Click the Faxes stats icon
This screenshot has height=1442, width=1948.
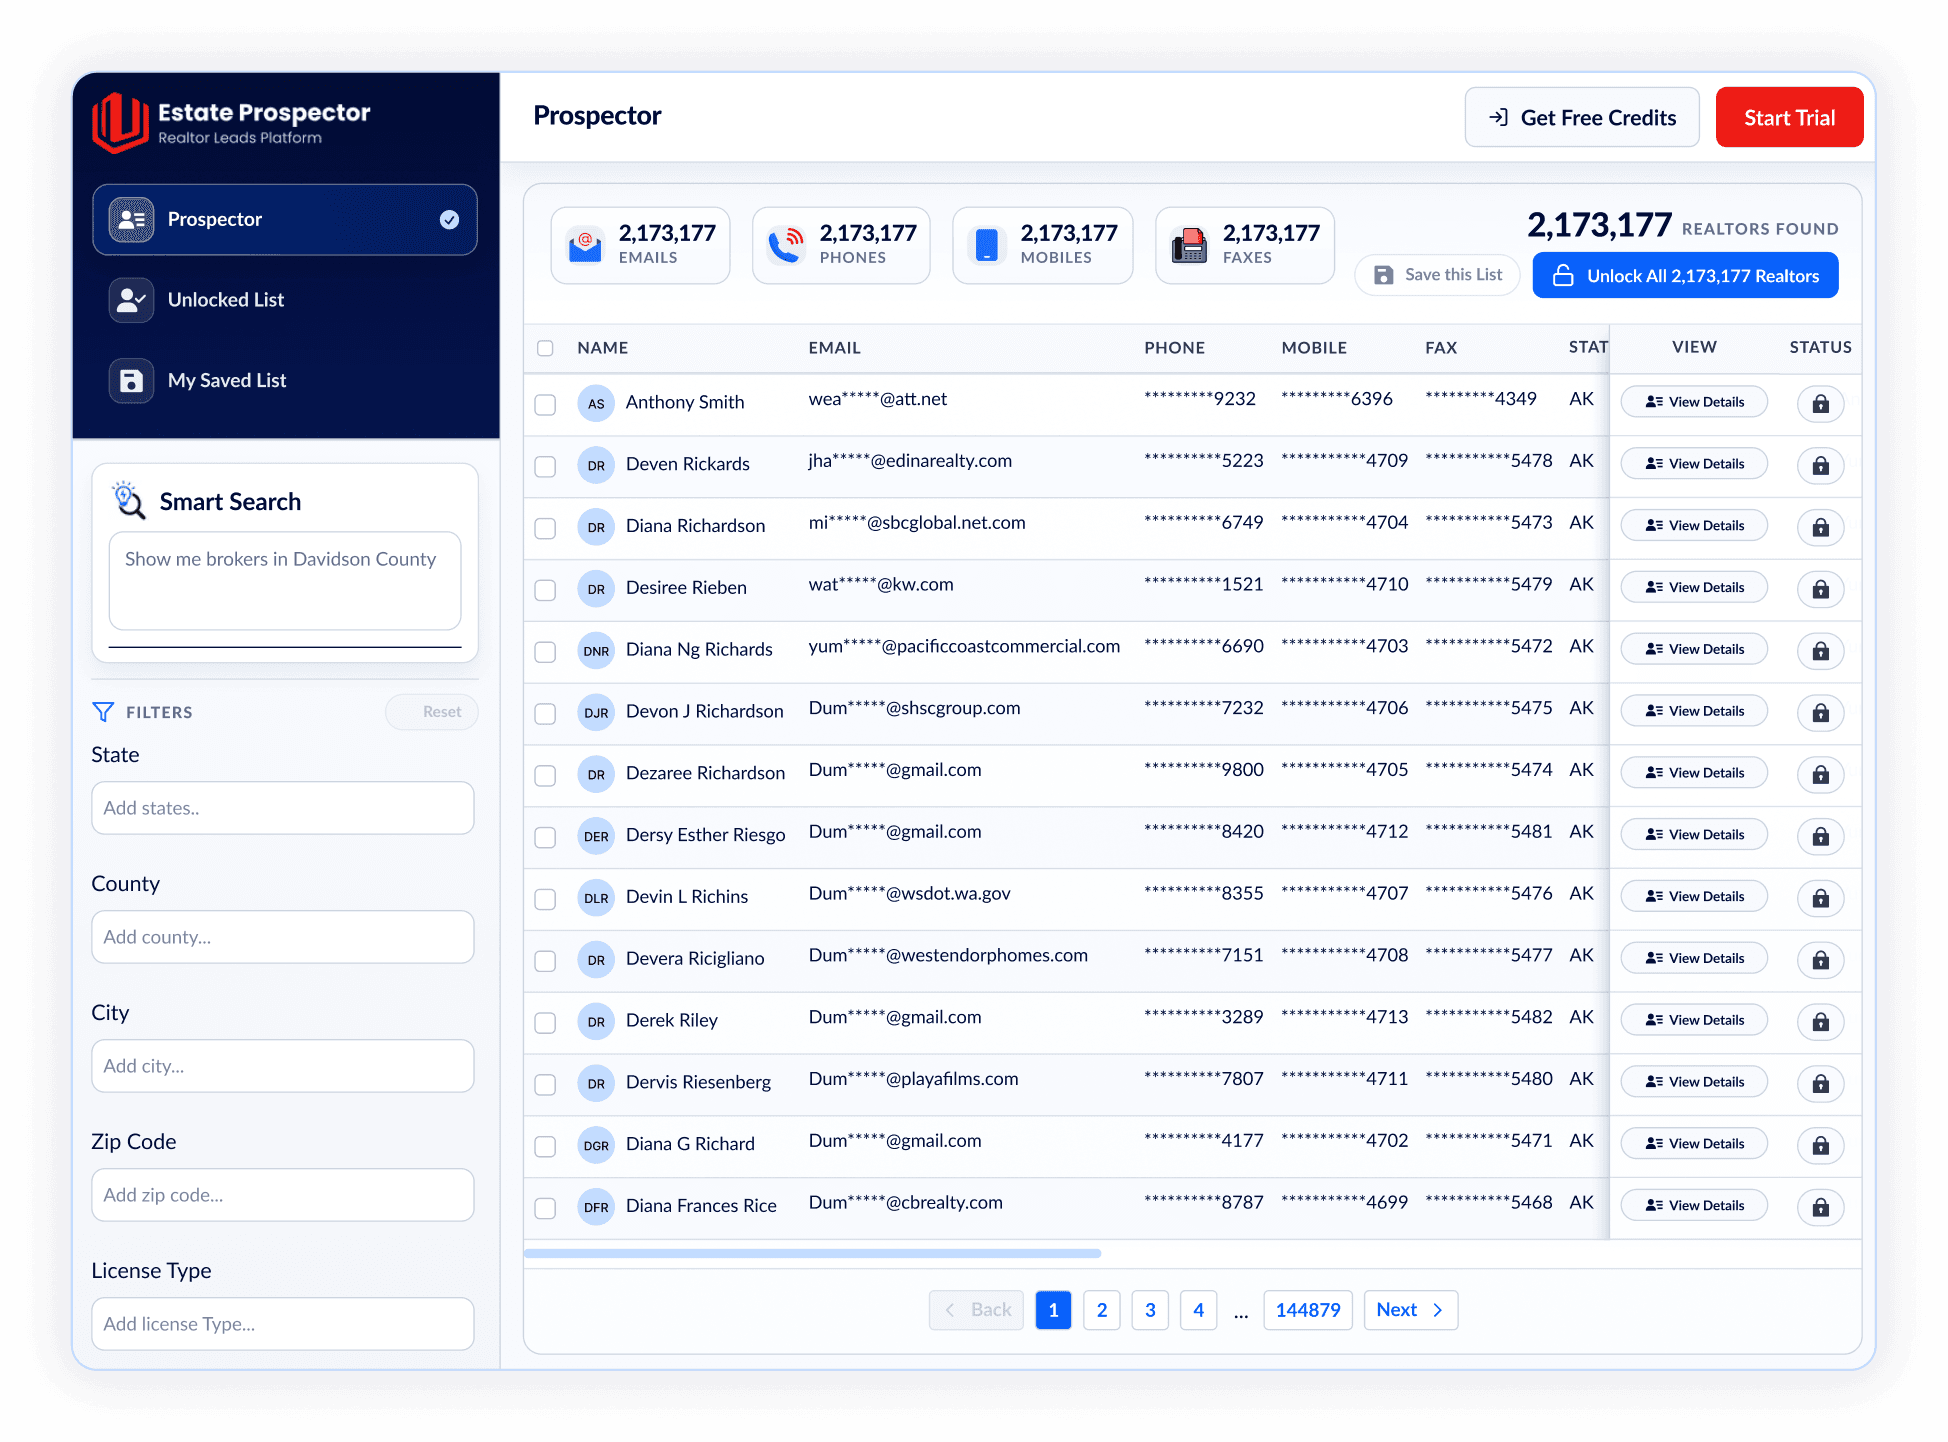(1190, 245)
